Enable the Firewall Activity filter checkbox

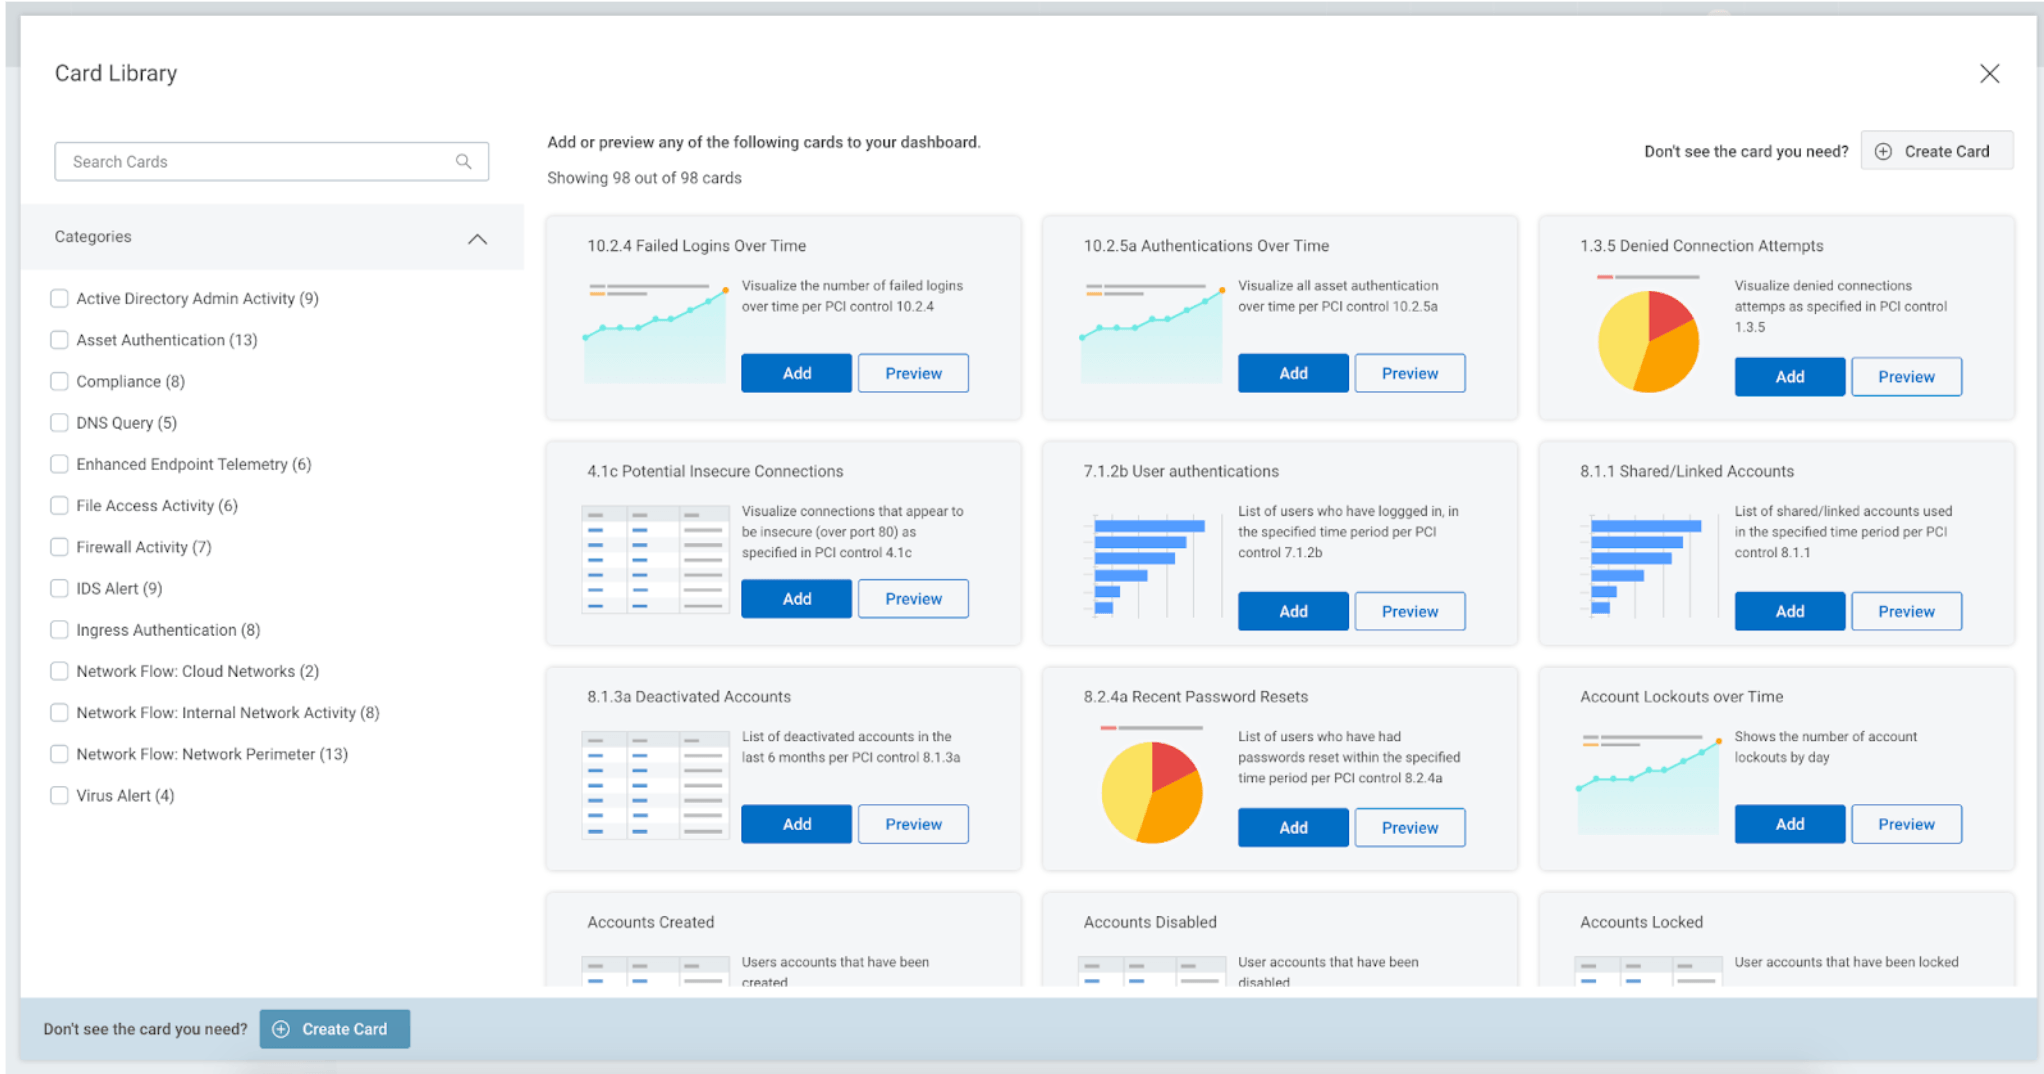(59, 547)
